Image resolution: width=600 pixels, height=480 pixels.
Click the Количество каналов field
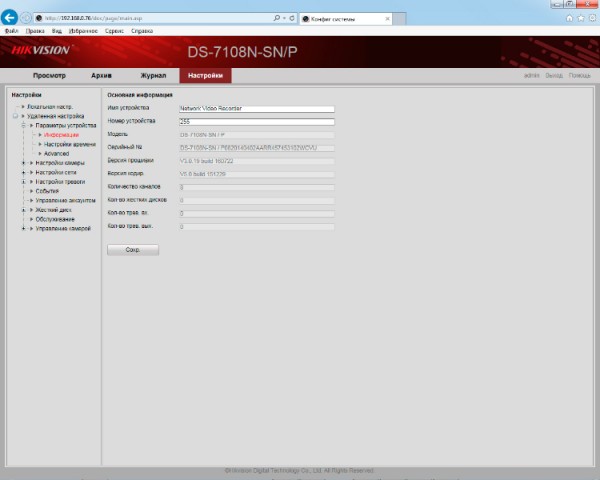[257, 187]
